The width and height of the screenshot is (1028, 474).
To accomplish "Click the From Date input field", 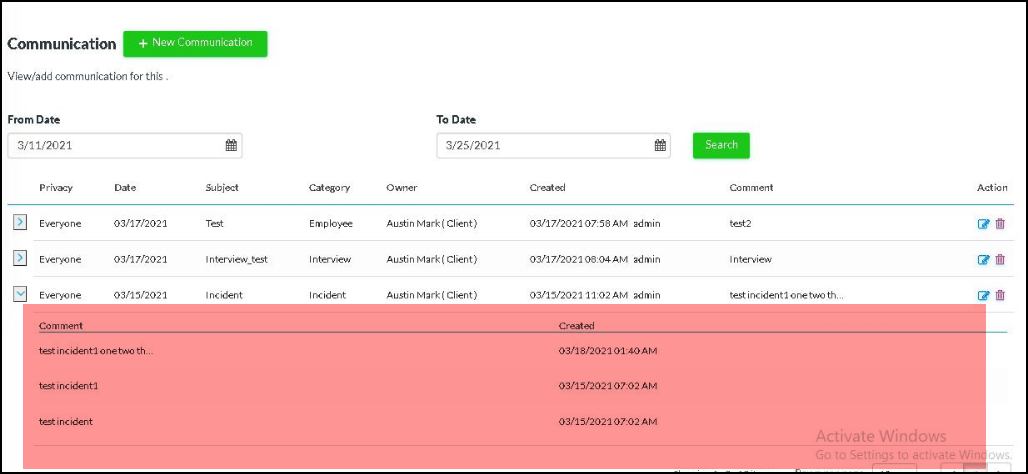I will point(115,146).
